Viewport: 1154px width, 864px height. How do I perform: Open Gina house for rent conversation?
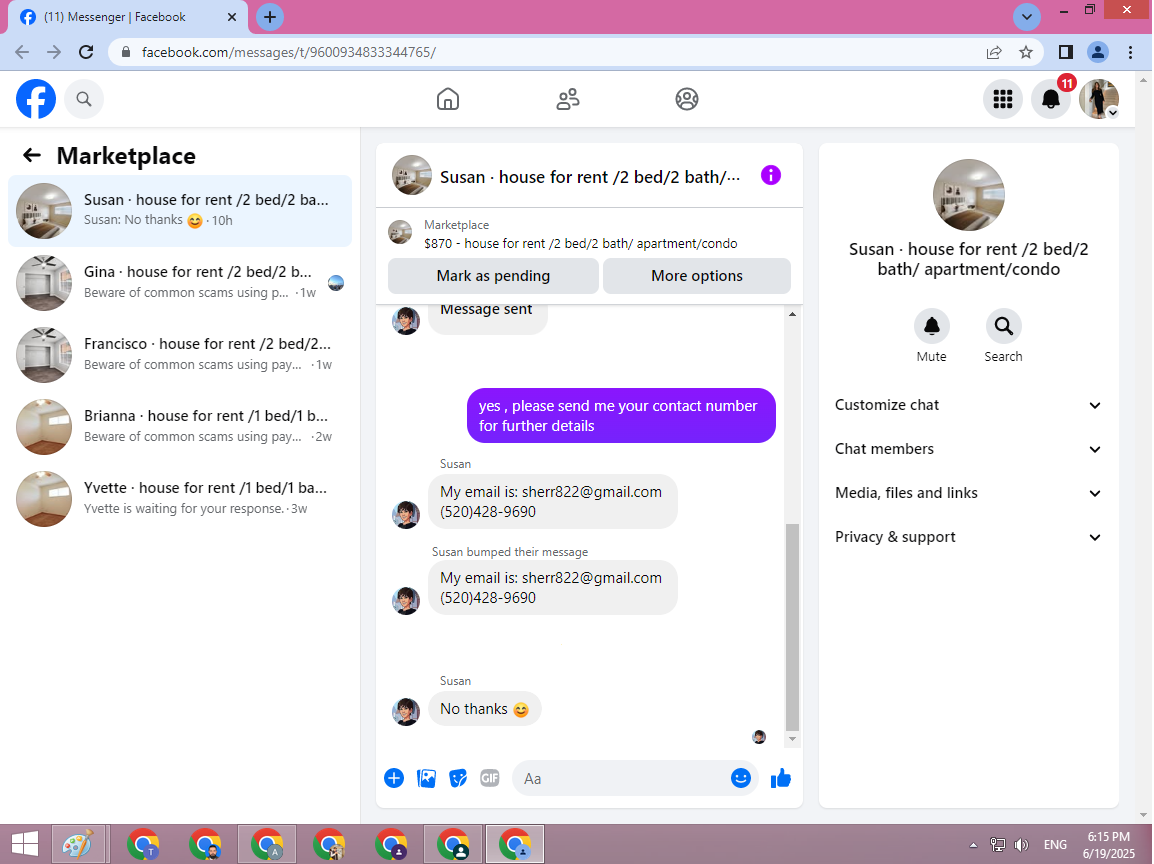tap(180, 283)
